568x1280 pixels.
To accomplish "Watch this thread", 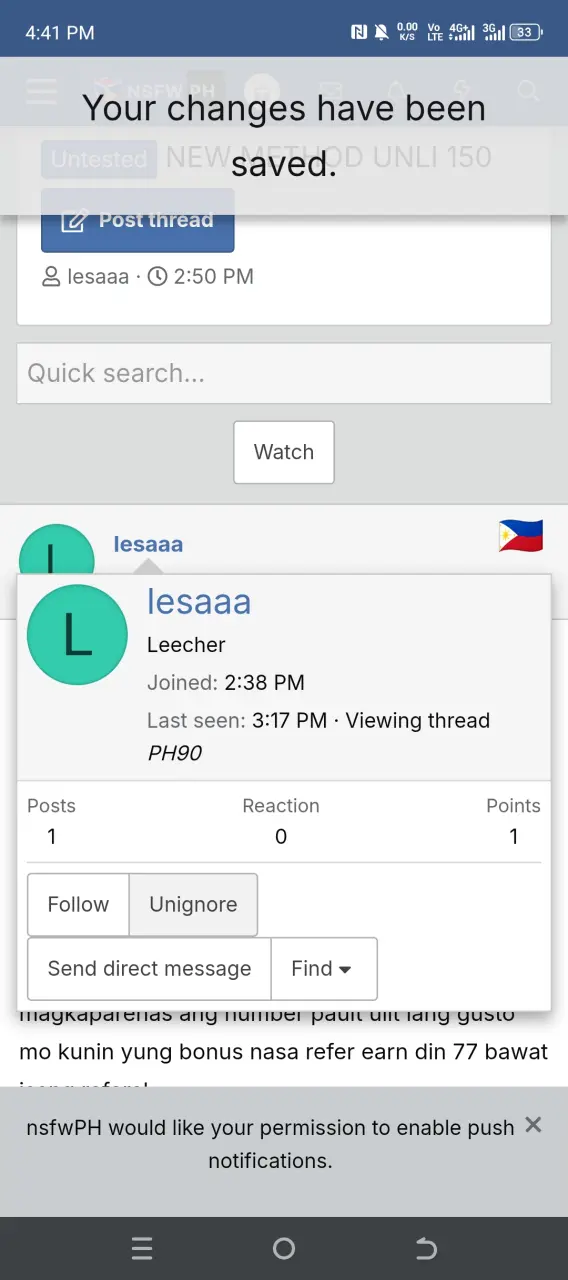I will [284, 452].
